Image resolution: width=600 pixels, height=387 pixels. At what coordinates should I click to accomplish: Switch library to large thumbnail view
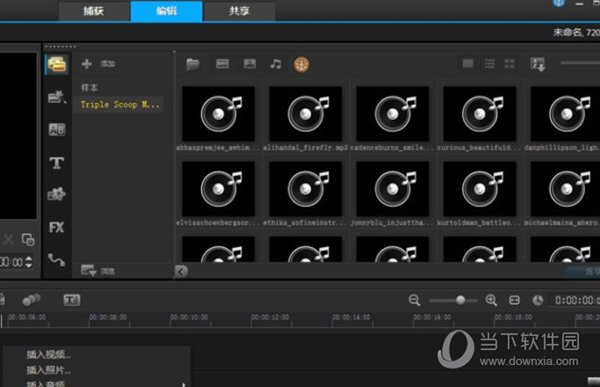point(468,64)
